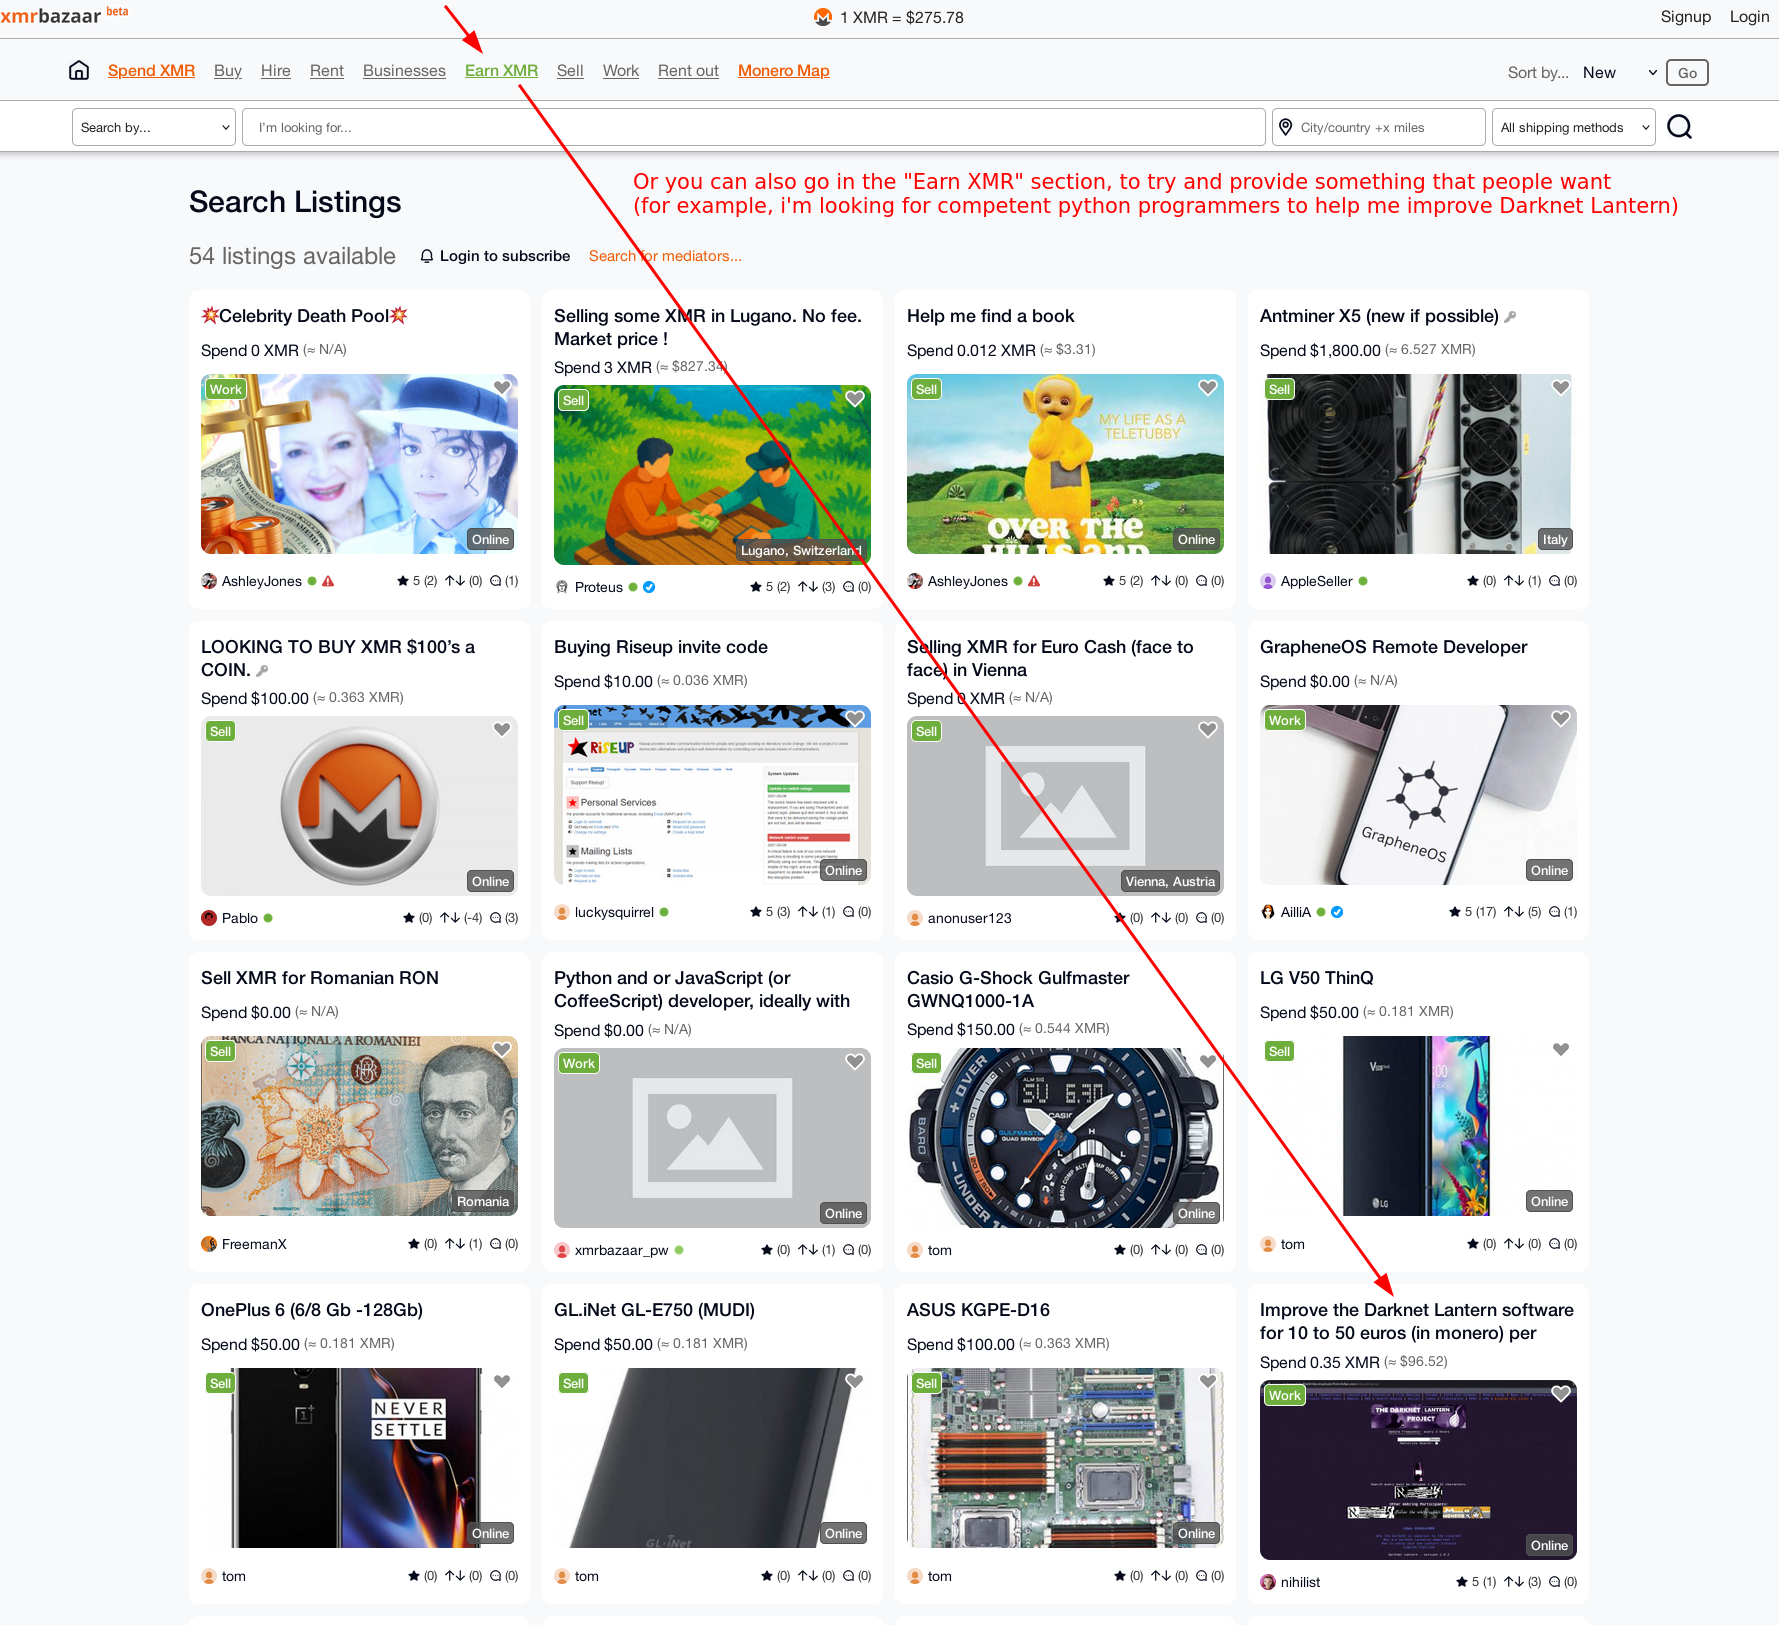The image size is (1779, 1625).
Task: Favorite the Antminer X5 listing
Action: point(1561,388)
